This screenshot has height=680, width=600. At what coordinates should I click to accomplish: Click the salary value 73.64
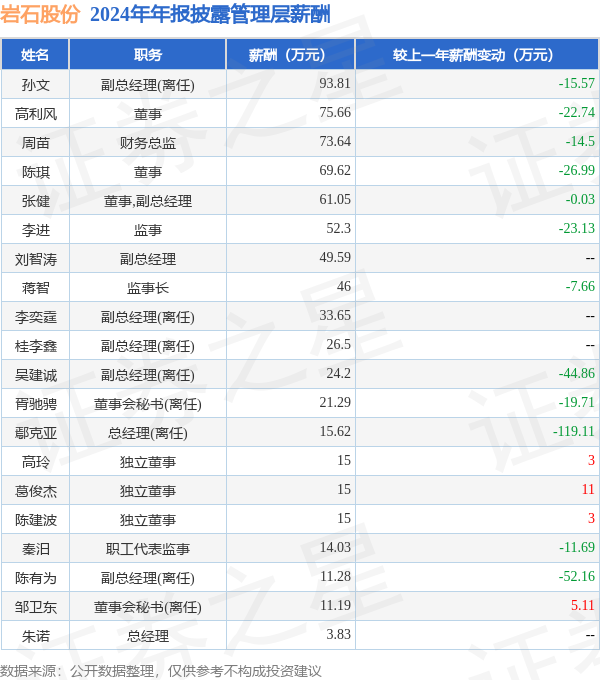pyautogui.click(x=335, y=141)
